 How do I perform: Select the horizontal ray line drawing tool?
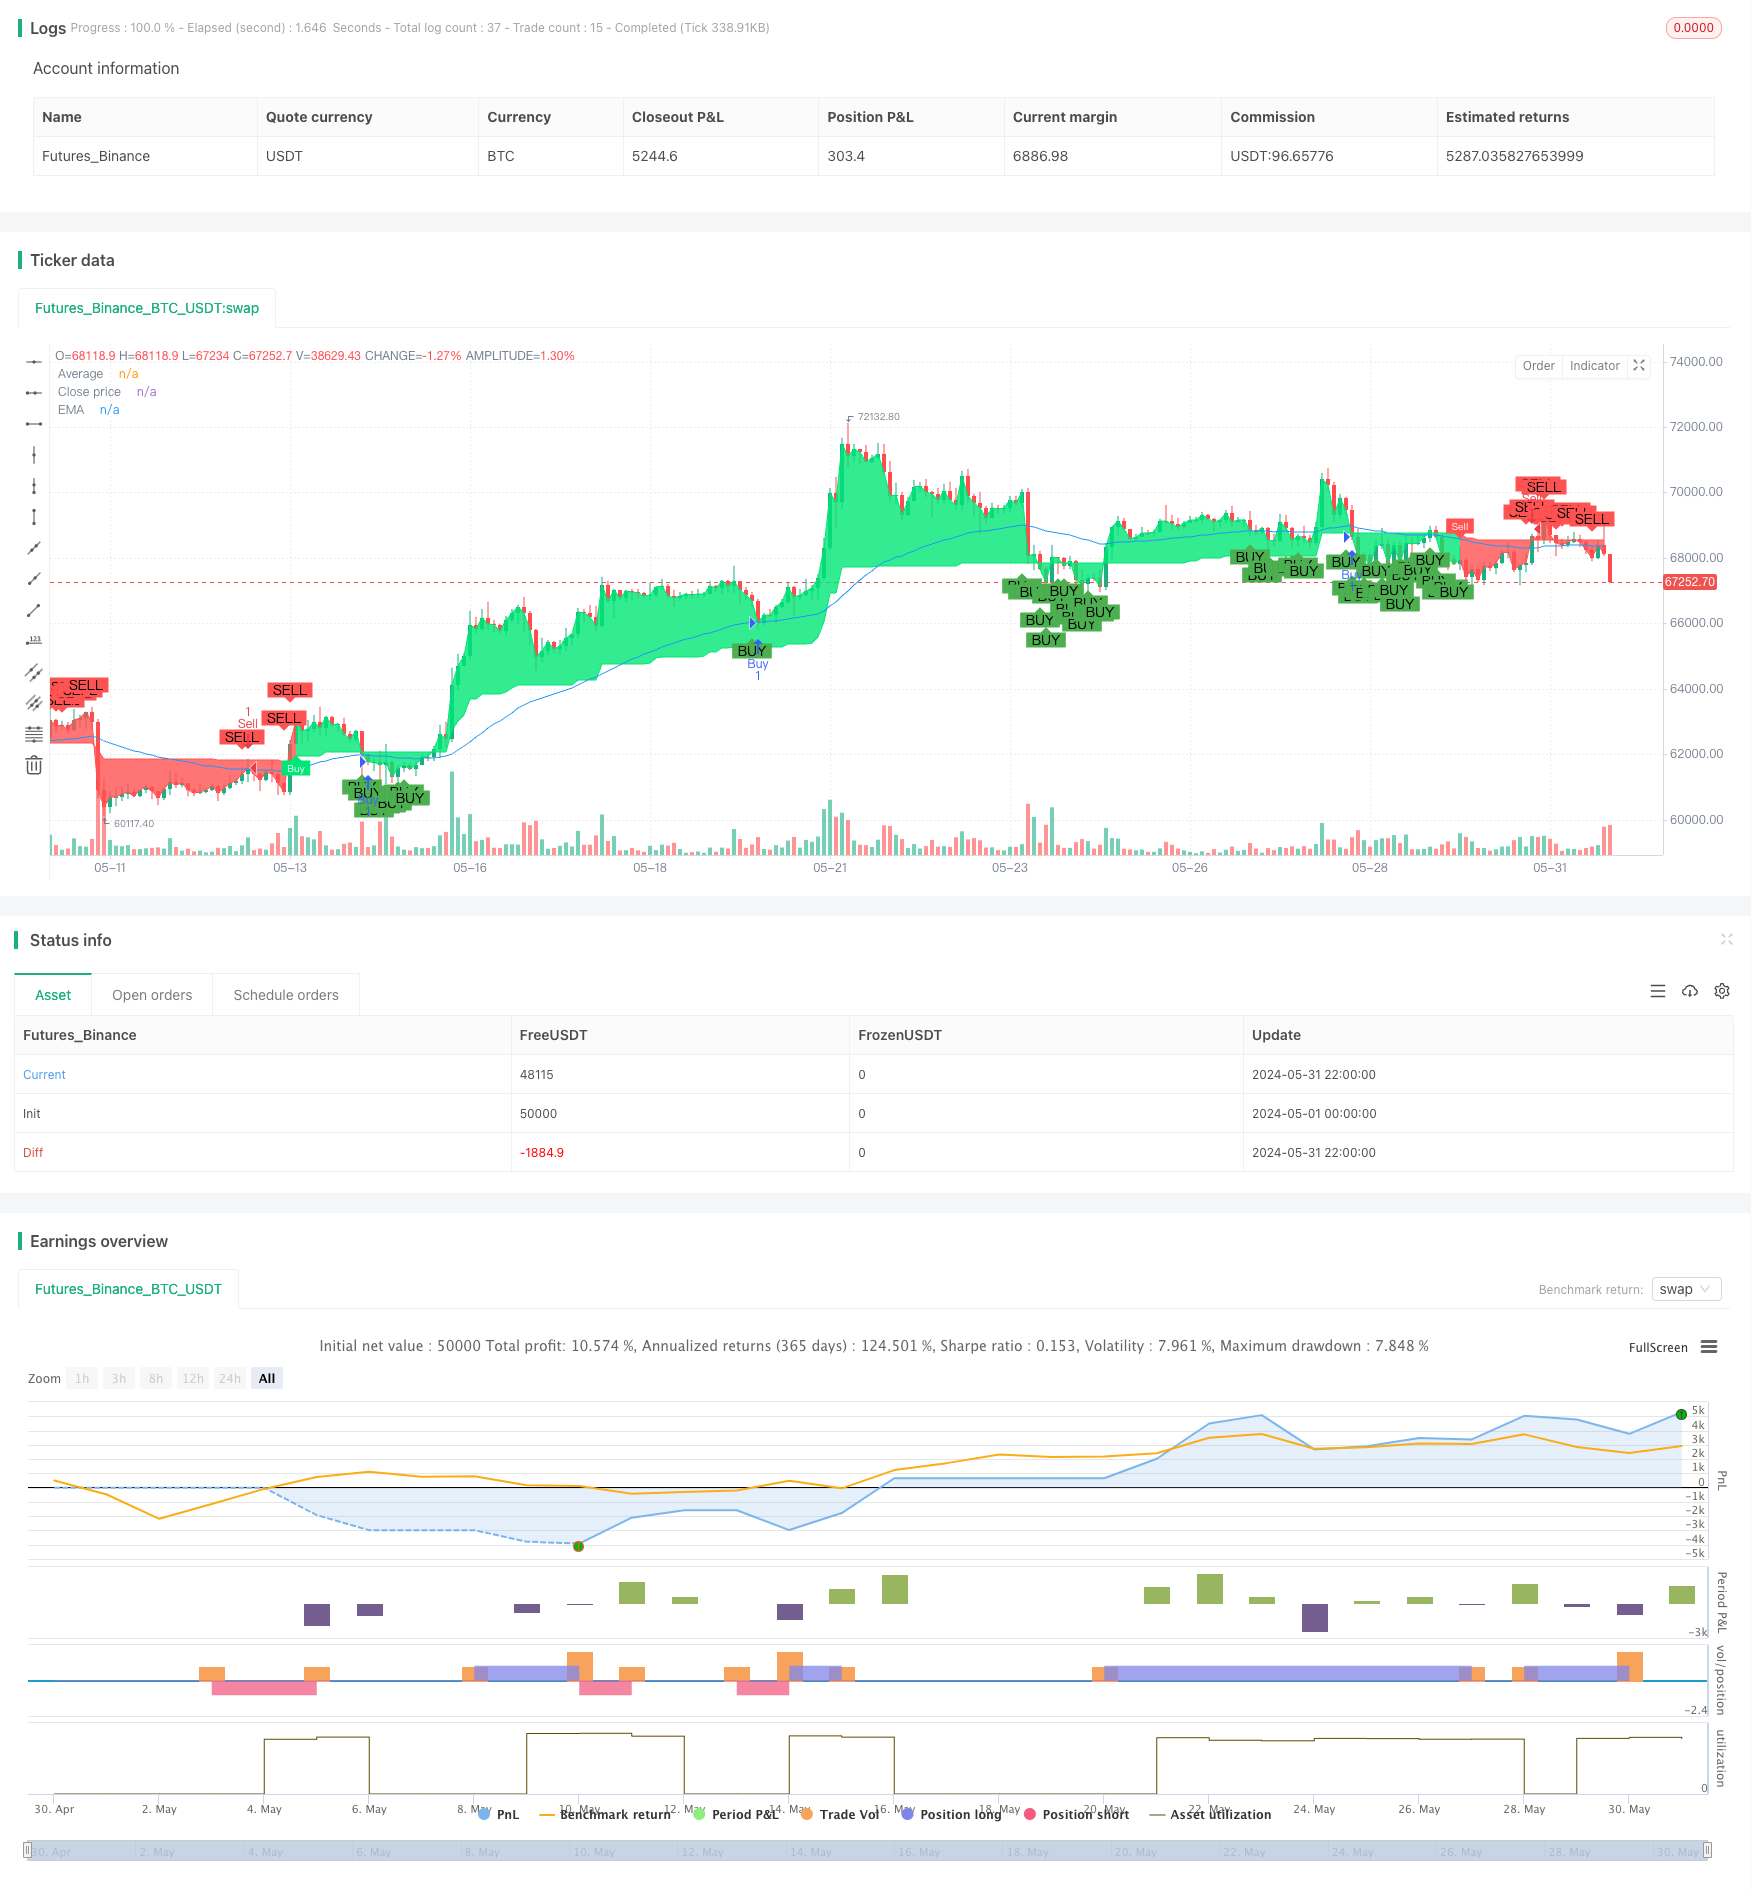[x=34, y=393]
